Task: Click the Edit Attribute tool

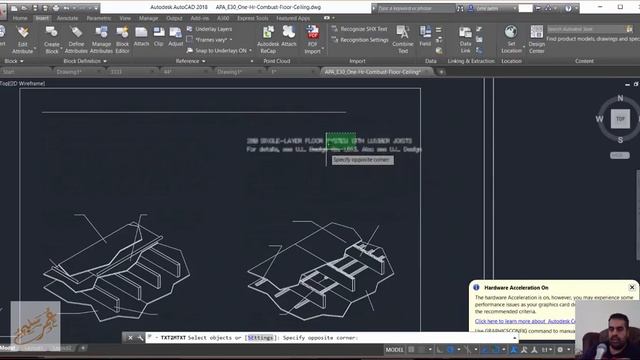Action: tap(22, 40)
